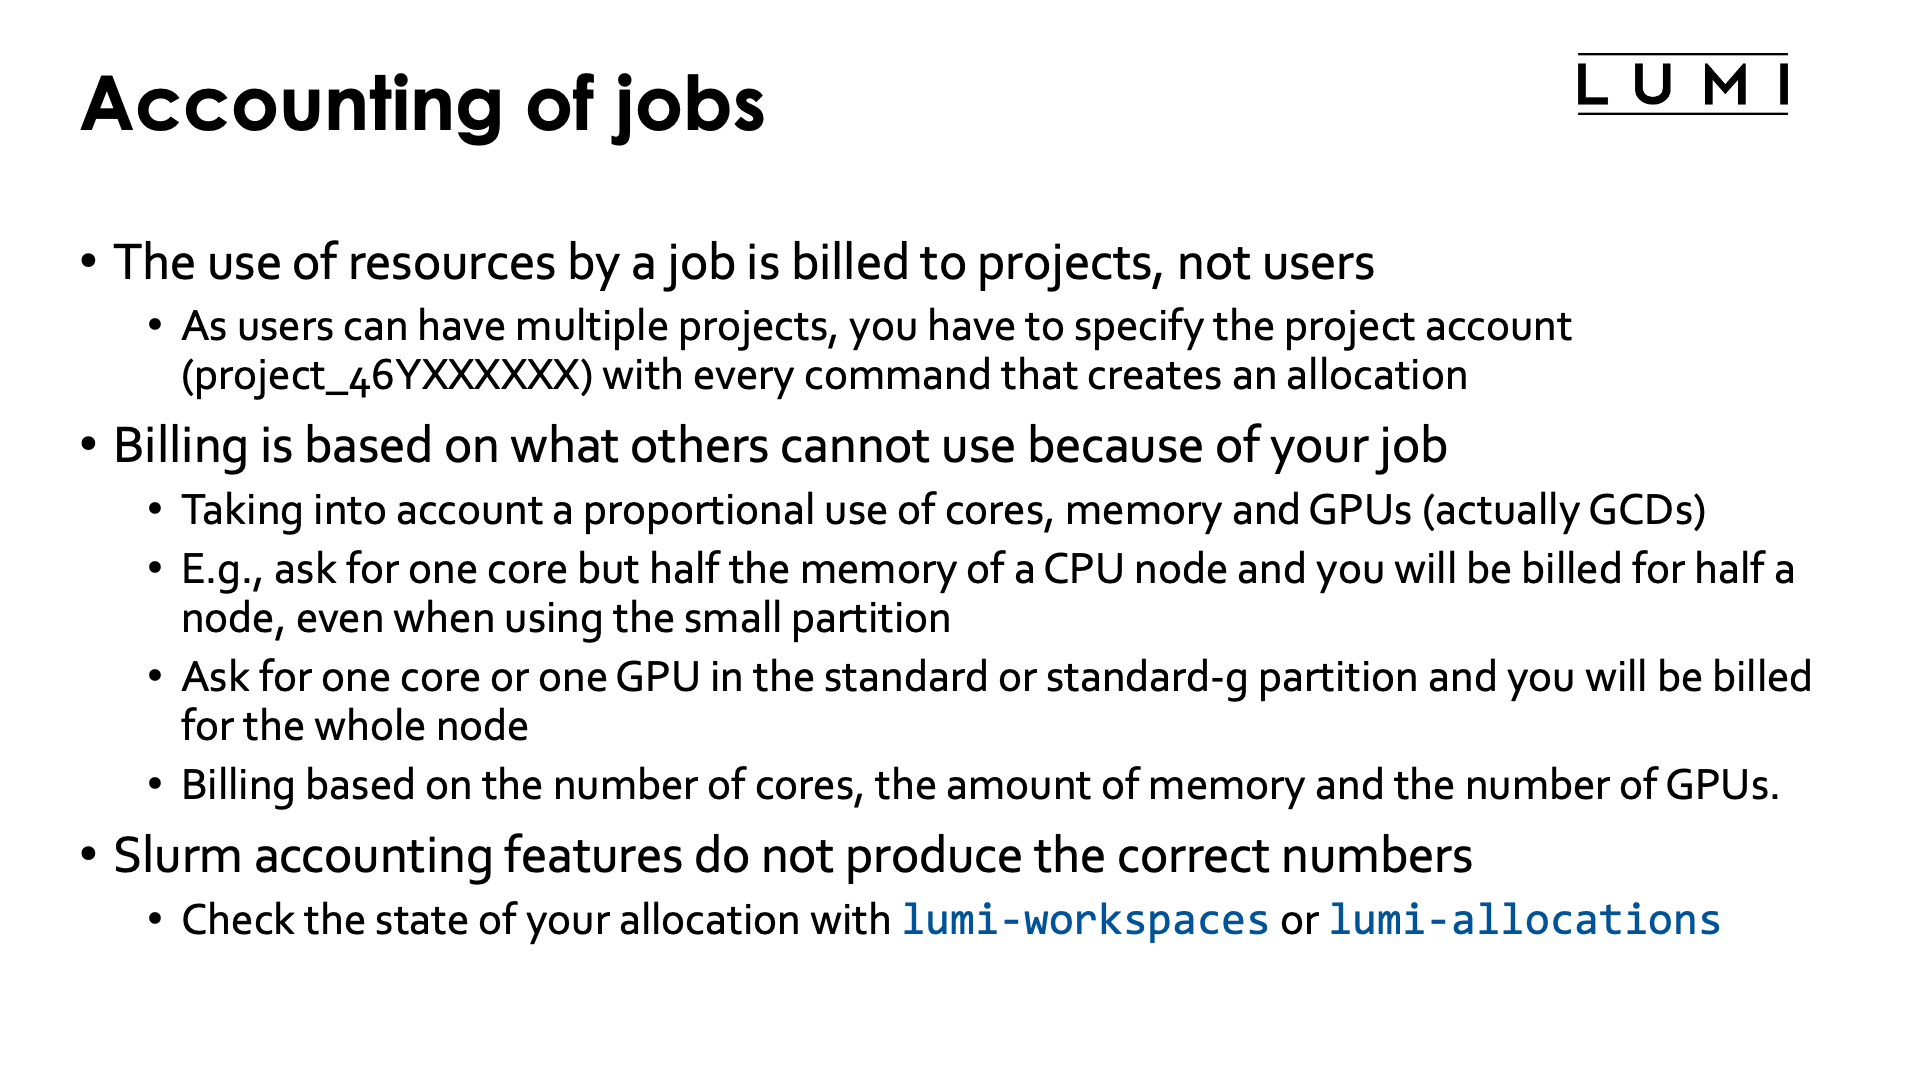The height and width of the screenshot is (1080, 1920).
Task: Select the 'Slurm accounting features' bullet text
Action: pyautogui.click(x=792, y=856)
